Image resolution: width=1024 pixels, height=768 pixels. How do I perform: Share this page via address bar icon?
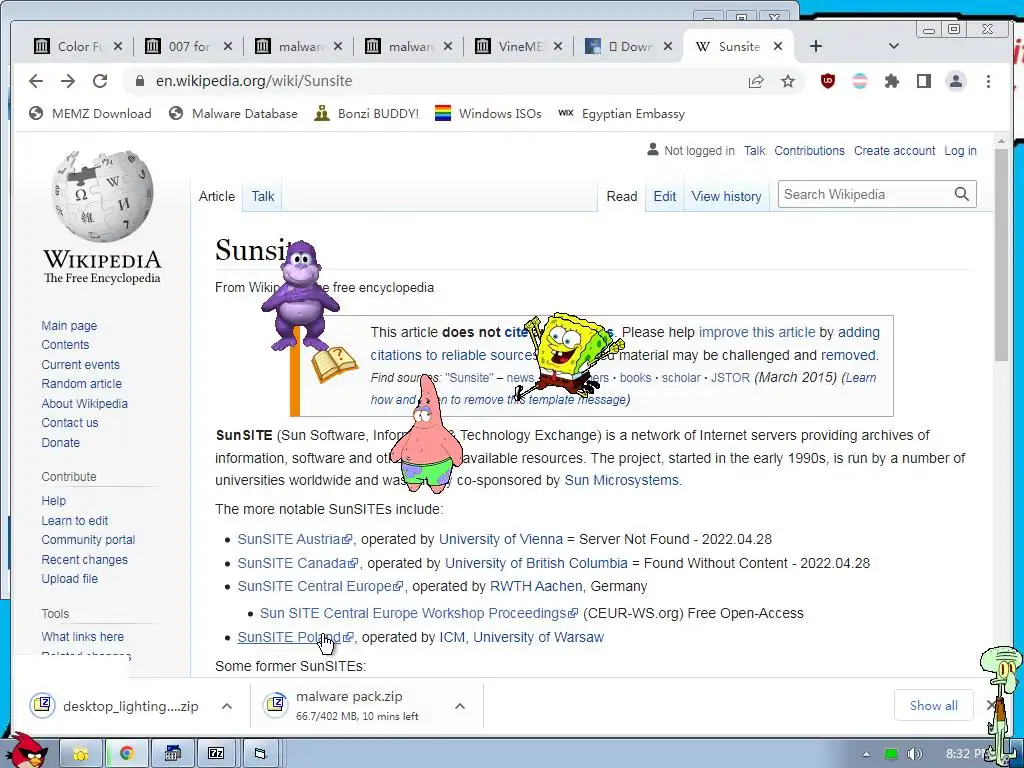[756, 81]
